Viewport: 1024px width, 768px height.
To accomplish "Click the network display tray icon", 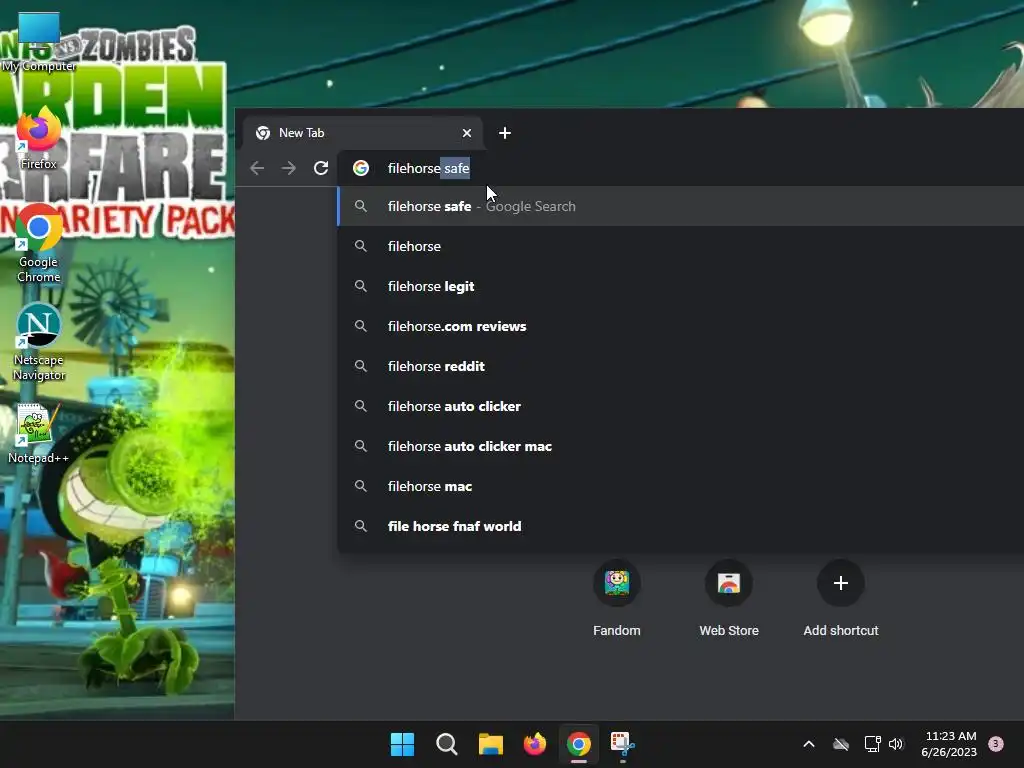I will (x=872, y=744).
